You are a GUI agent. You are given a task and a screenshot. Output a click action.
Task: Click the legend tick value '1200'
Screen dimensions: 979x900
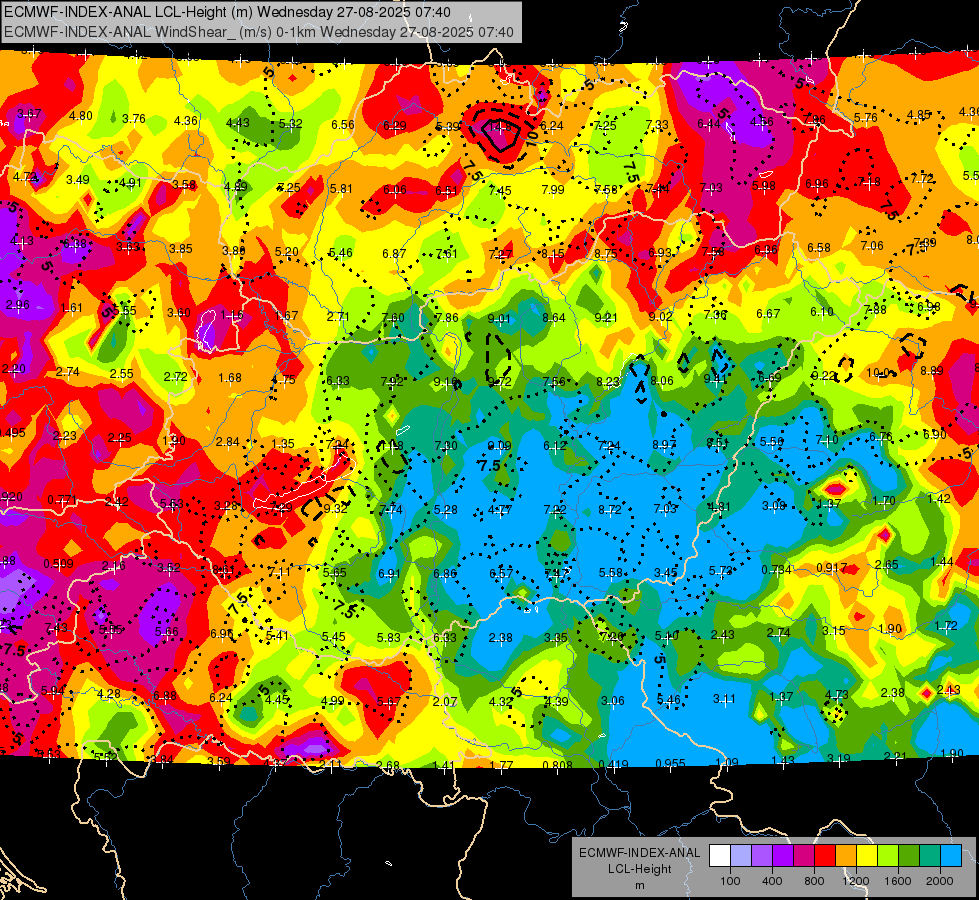(x=855, y=881)
